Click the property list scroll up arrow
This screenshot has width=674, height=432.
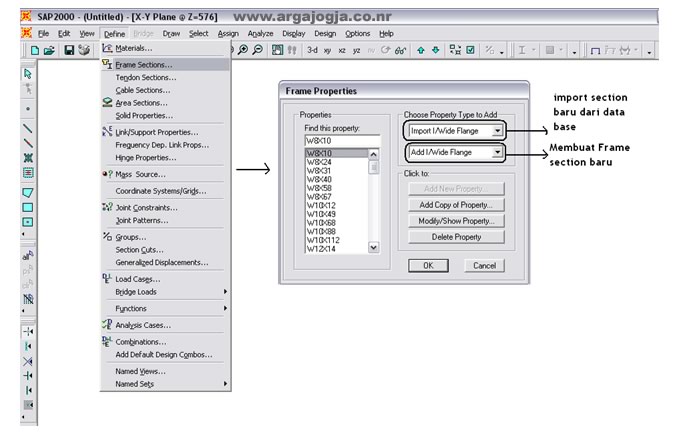point(374,154)
